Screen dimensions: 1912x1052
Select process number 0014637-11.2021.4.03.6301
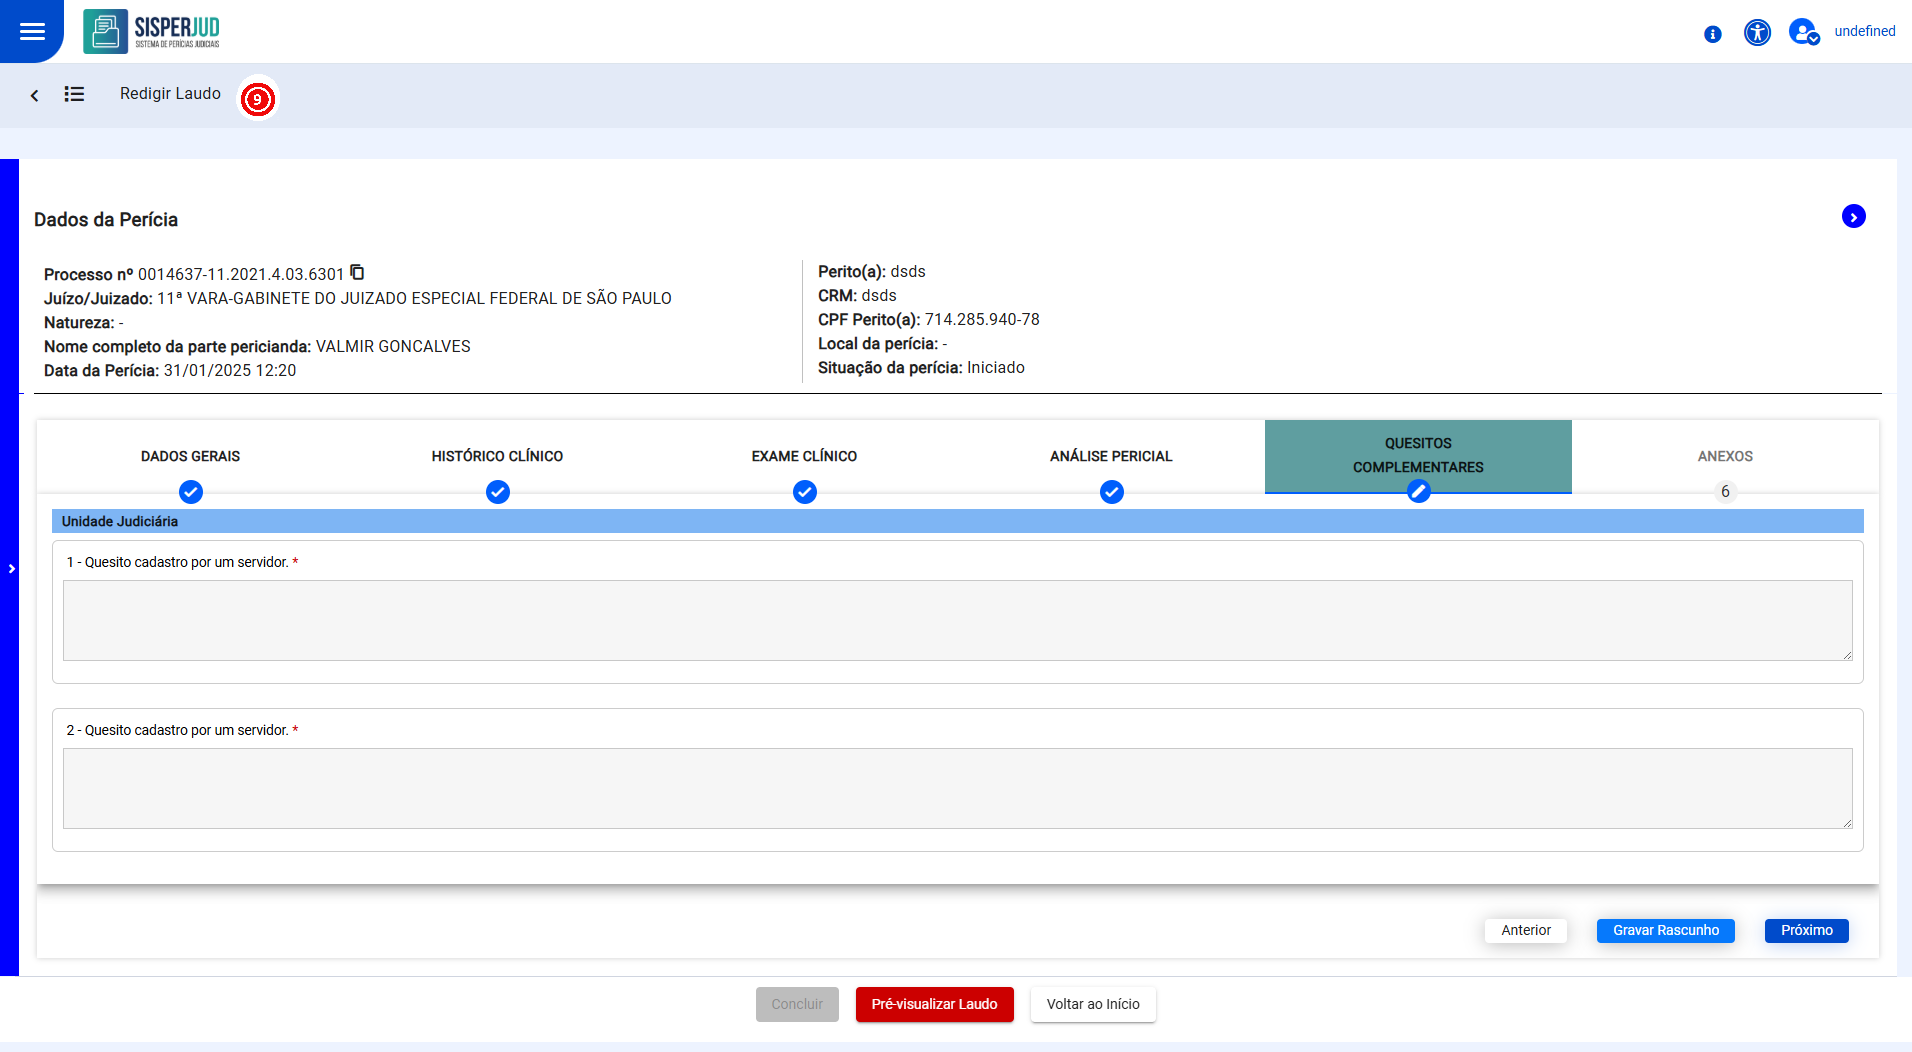click(241, 274)
